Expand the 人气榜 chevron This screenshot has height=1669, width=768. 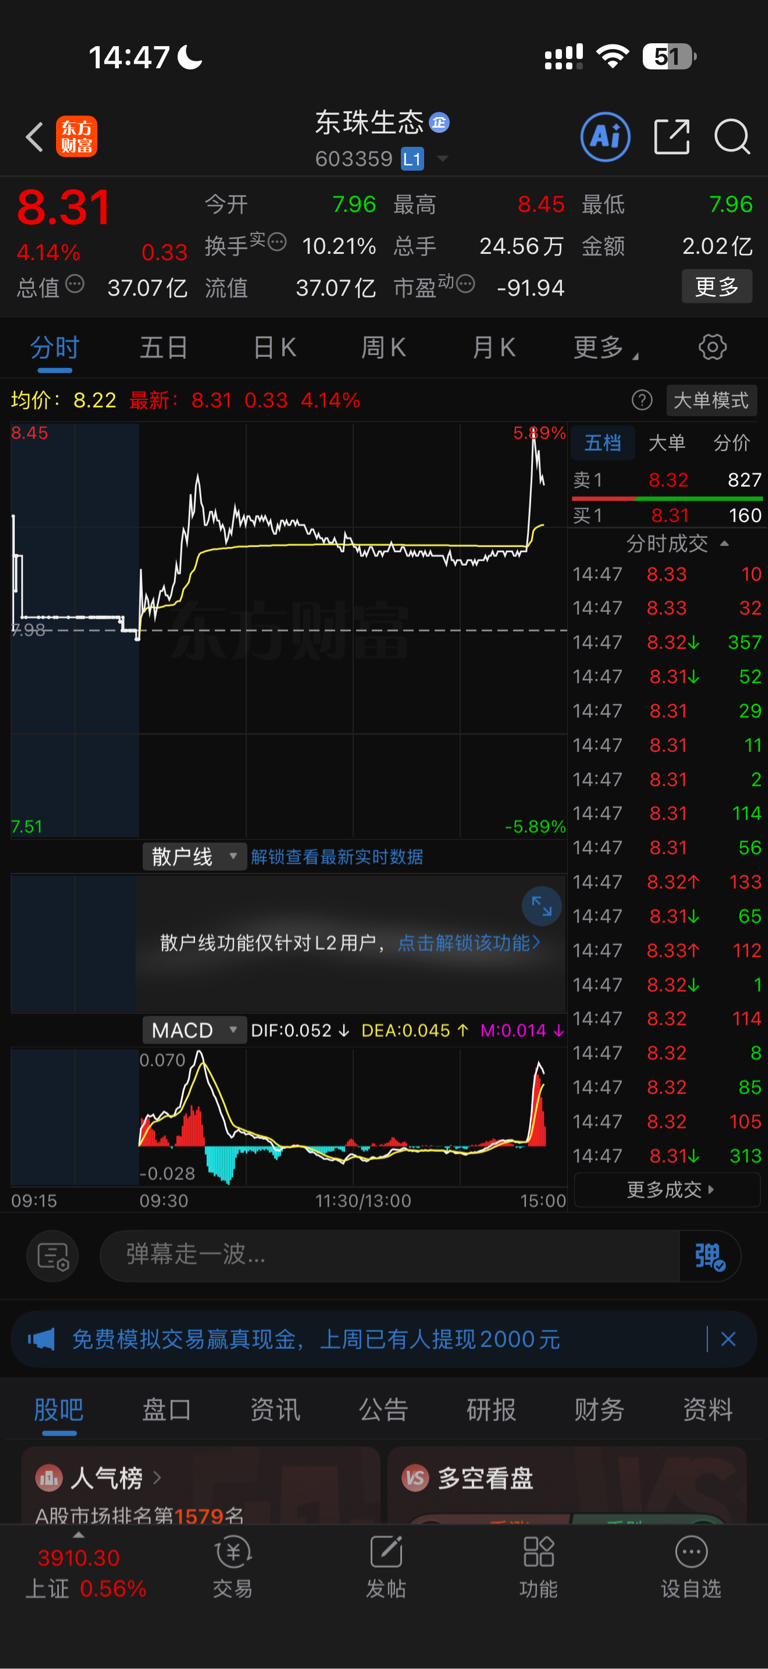(x=157, y=1477)
